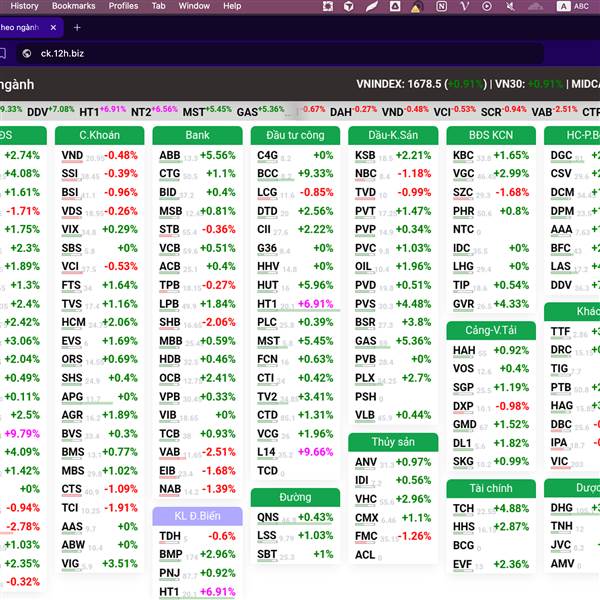Select the PLX +2.7% row
Screen dimensions: 600x600
tap(393, 378)
